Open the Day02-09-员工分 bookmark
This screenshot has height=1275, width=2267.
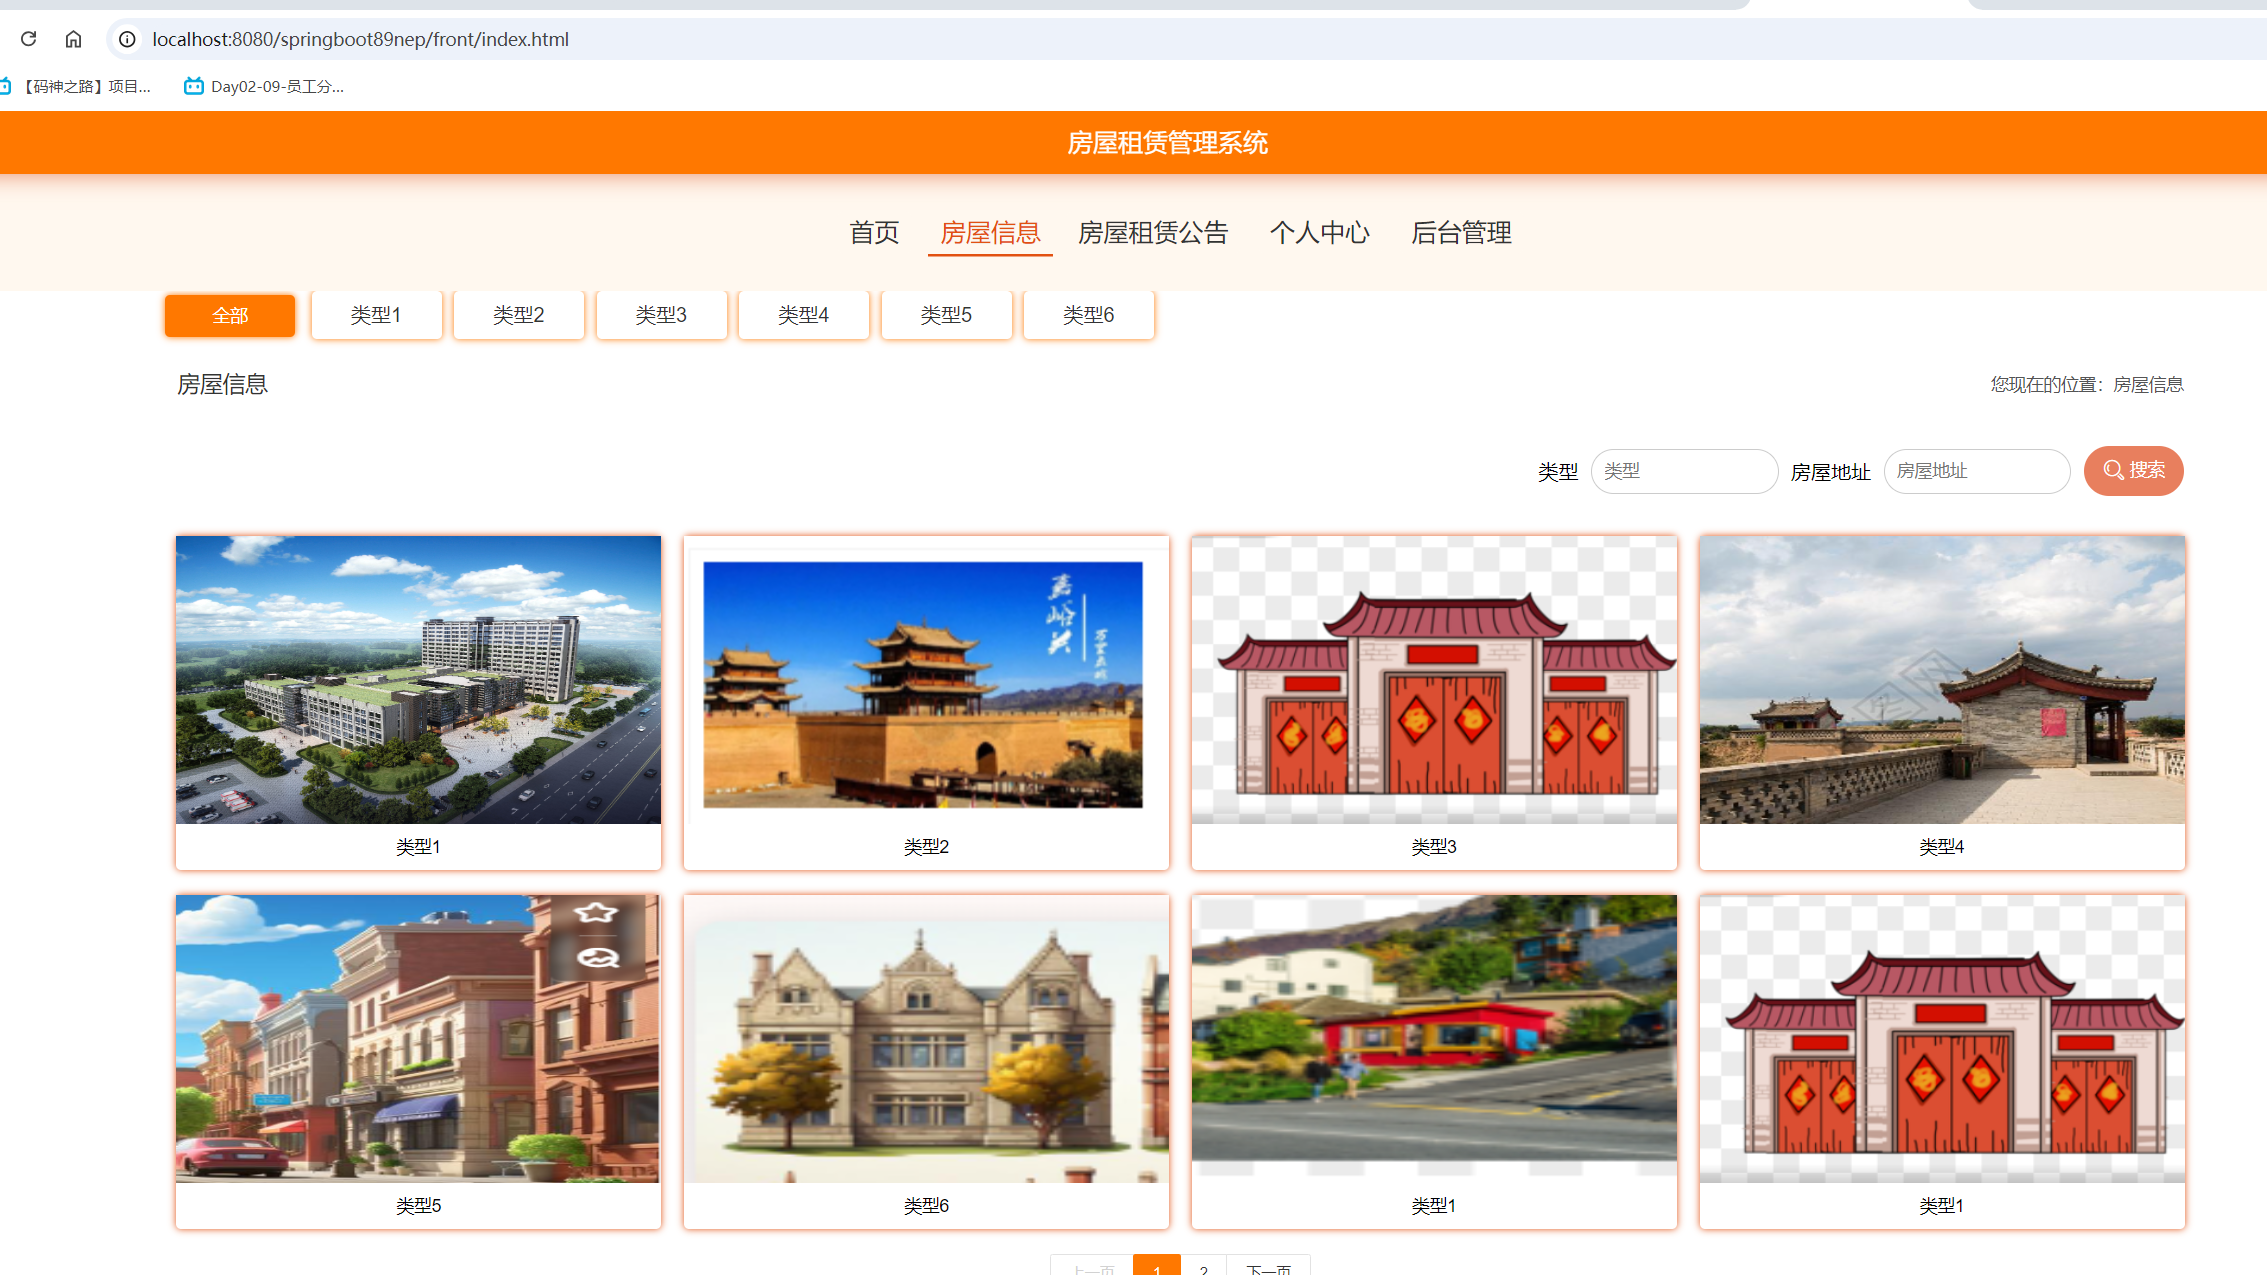tap(262, 86)
